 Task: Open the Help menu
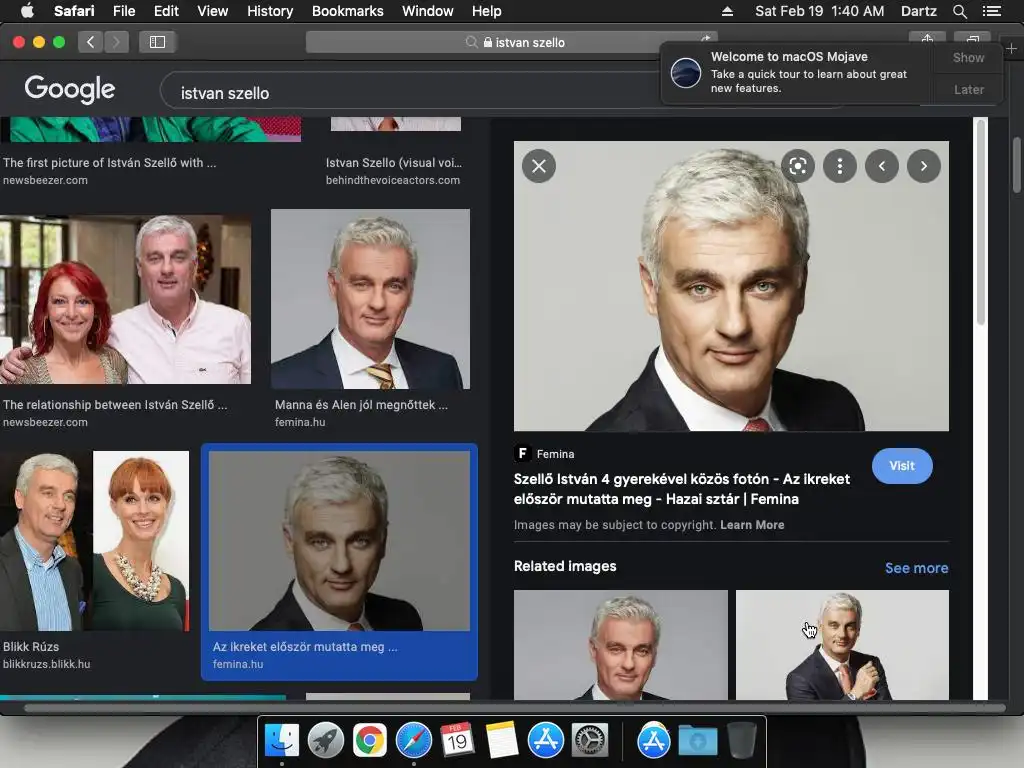click(487, 11)
